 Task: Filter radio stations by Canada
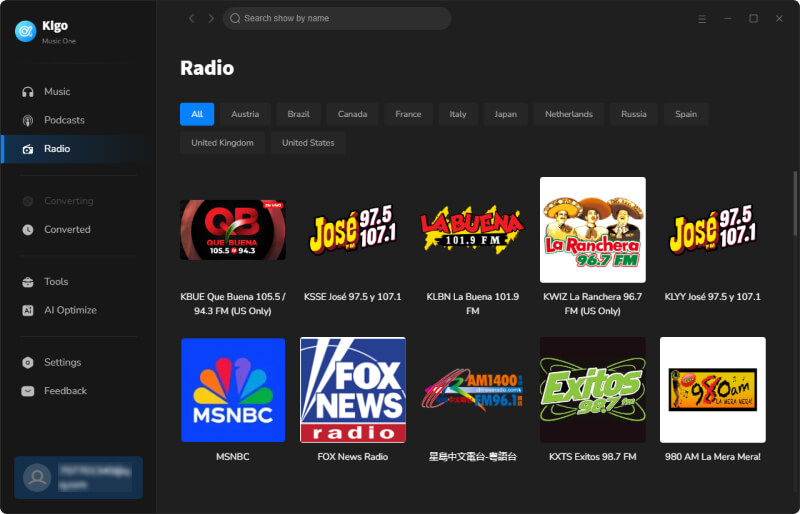(x=352, y=114)
